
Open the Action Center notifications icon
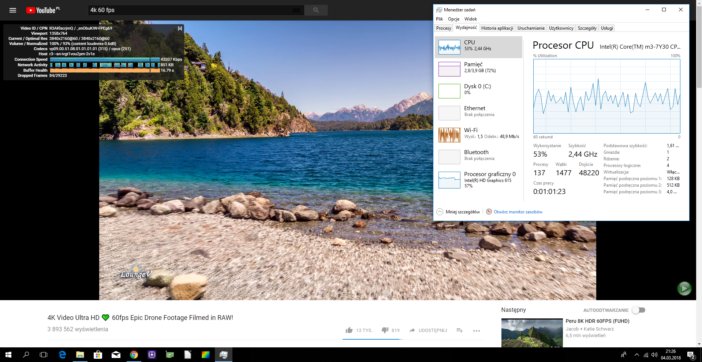point(692,355)
